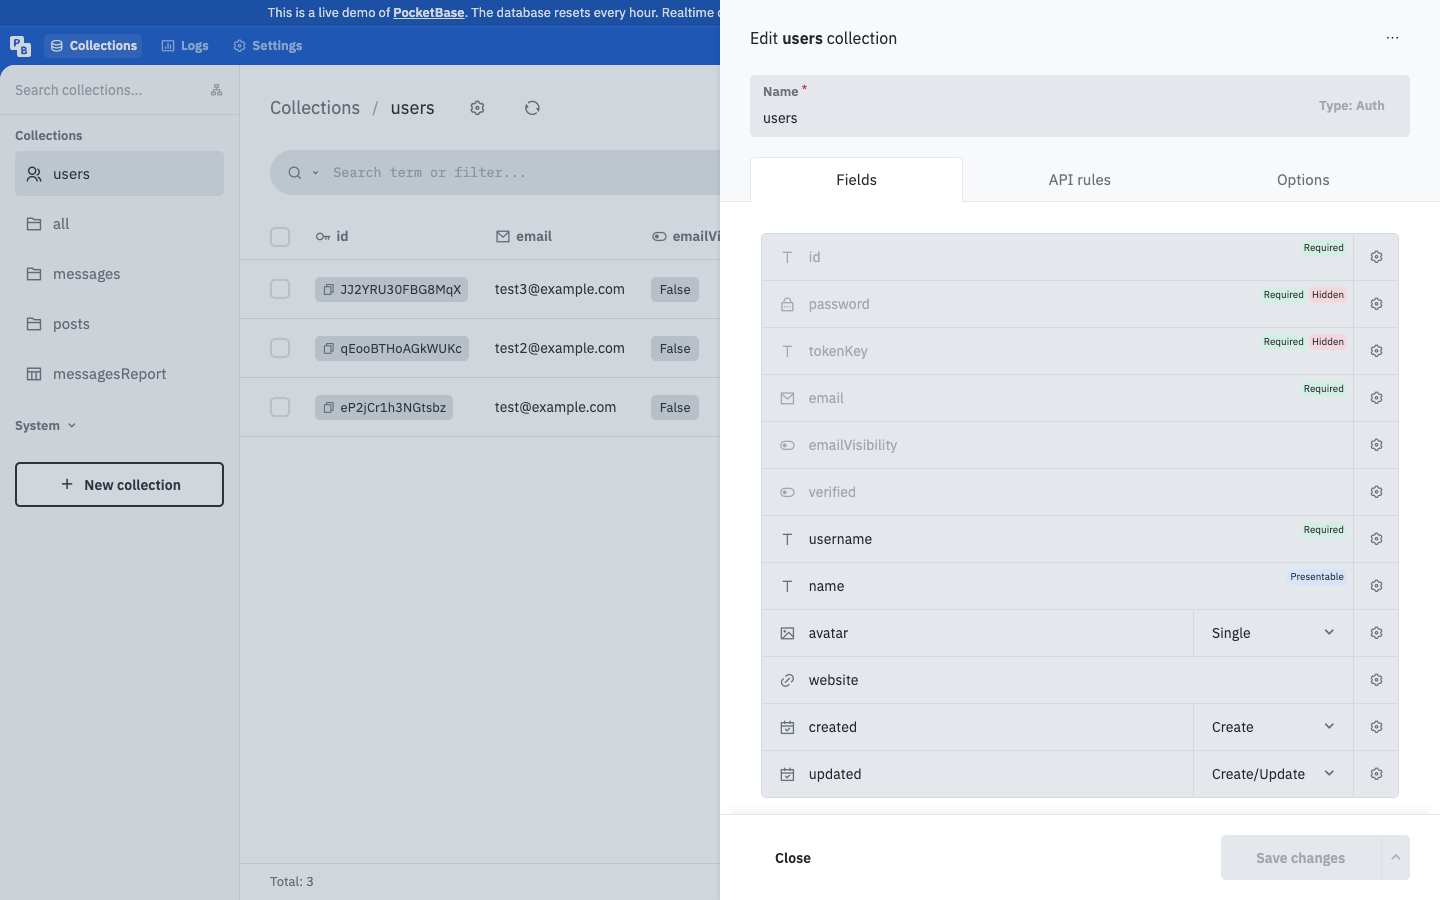Click the collection Name input field

coord(1080,106)
